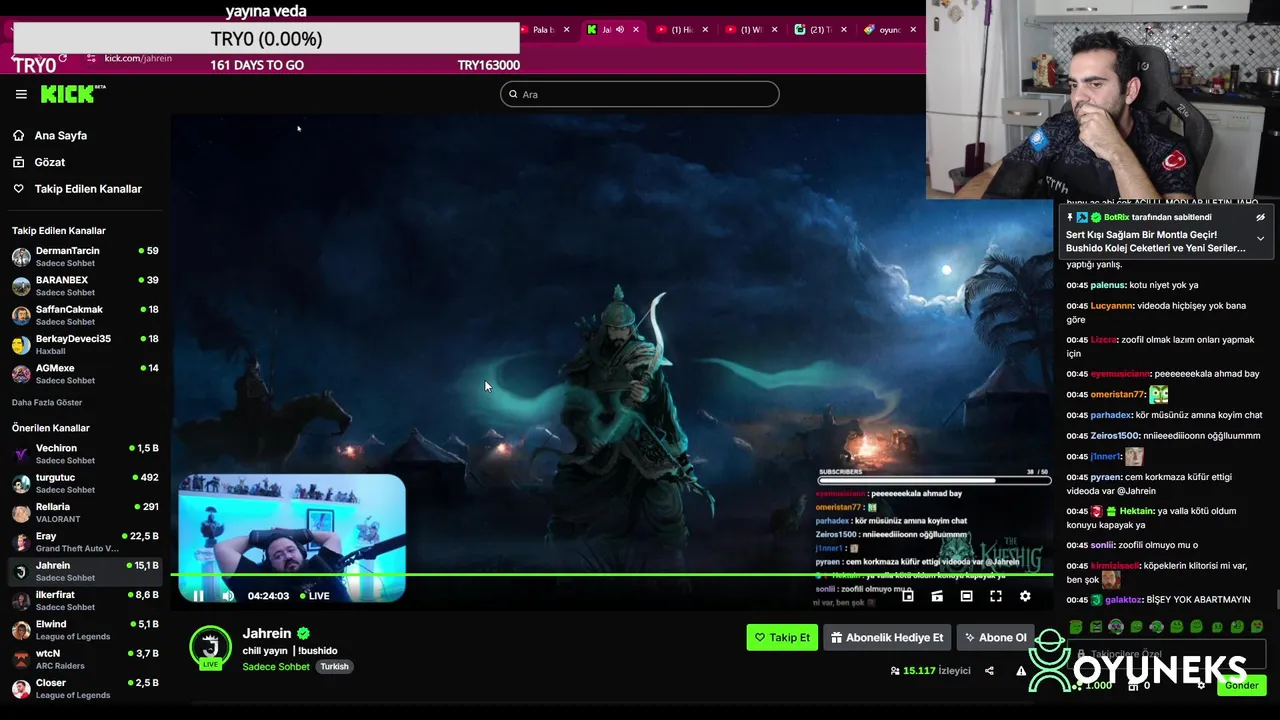Open Elwind League of Legends channel
Viewport: 1280px width, 720px height.
pyautogui.click(x=85, y=630)
